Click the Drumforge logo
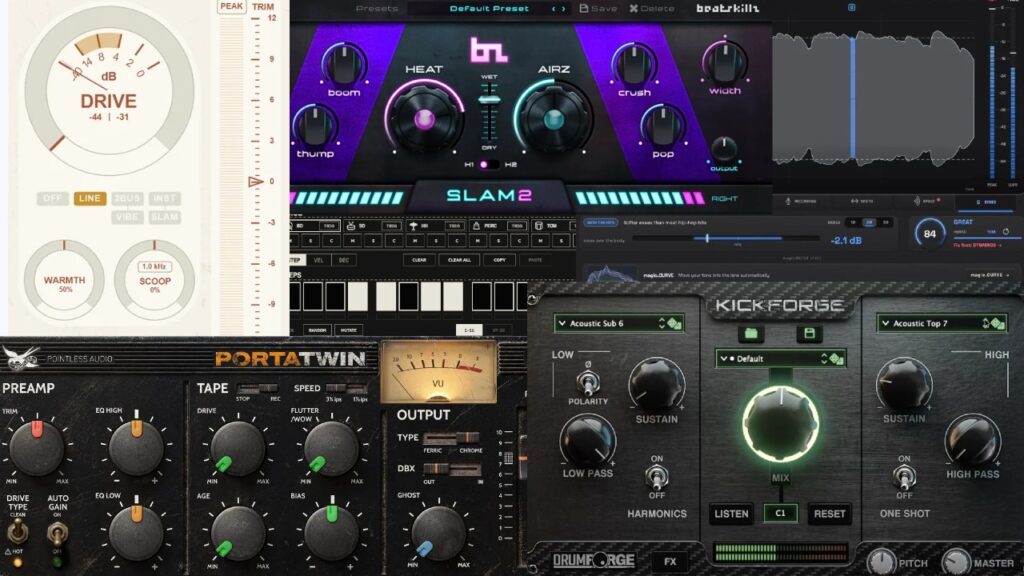The width and height of the screenshot is (1024, 576). coord(594,560)
